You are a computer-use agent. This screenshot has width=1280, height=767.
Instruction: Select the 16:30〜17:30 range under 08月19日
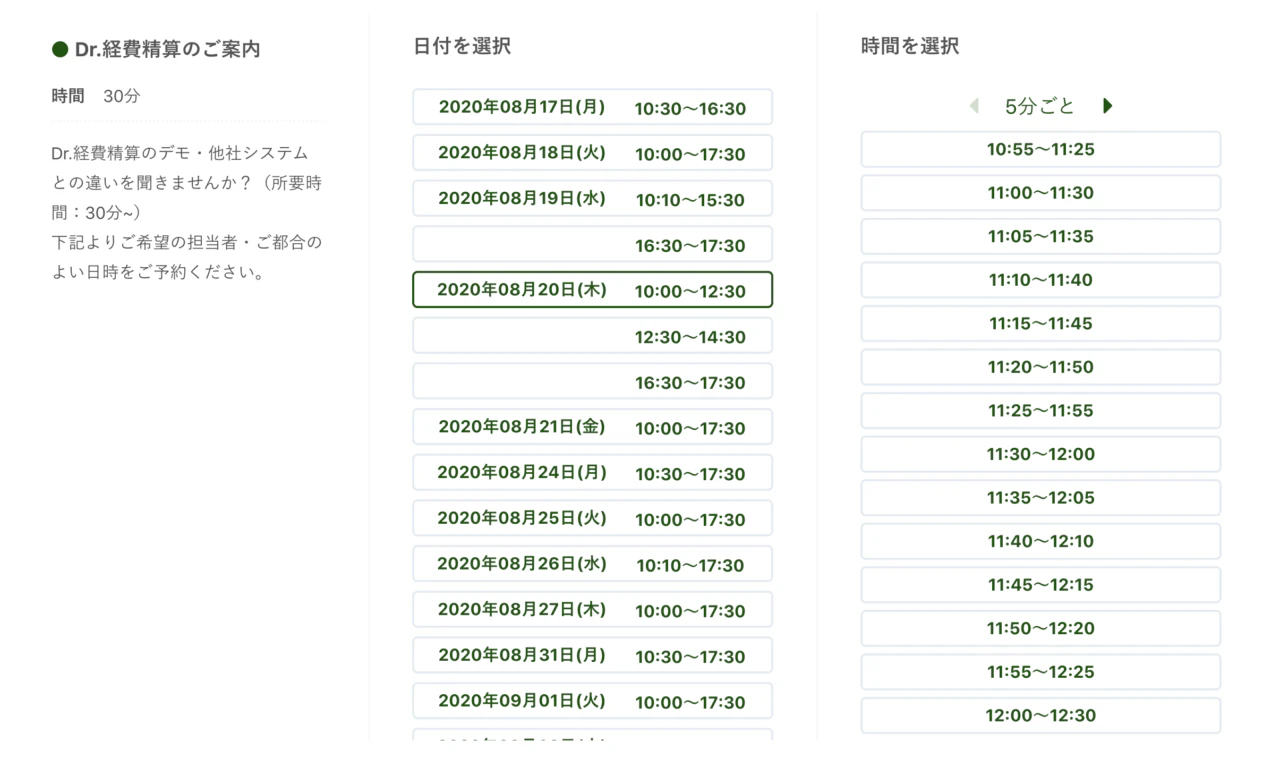592,245
